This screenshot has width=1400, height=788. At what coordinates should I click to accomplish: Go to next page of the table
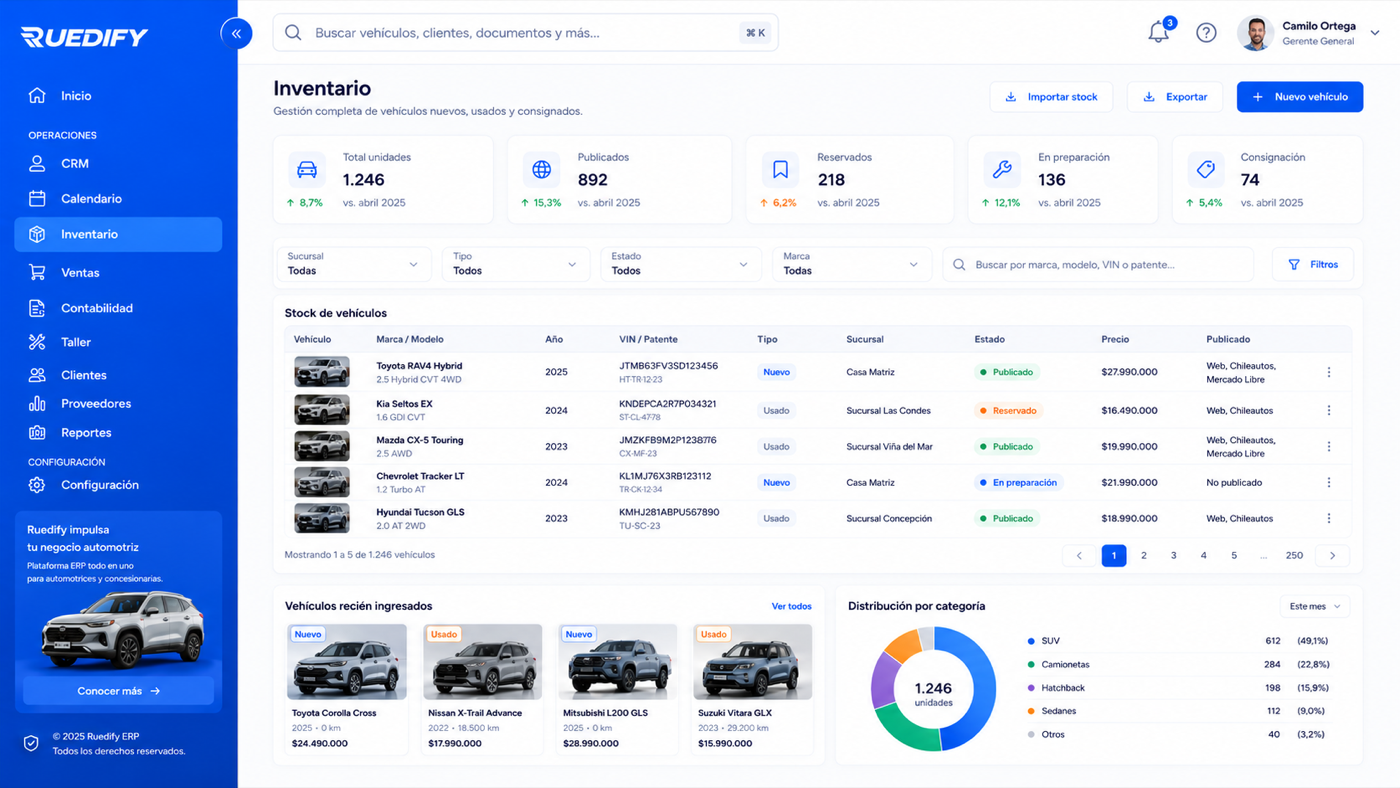pos(1332,555)
